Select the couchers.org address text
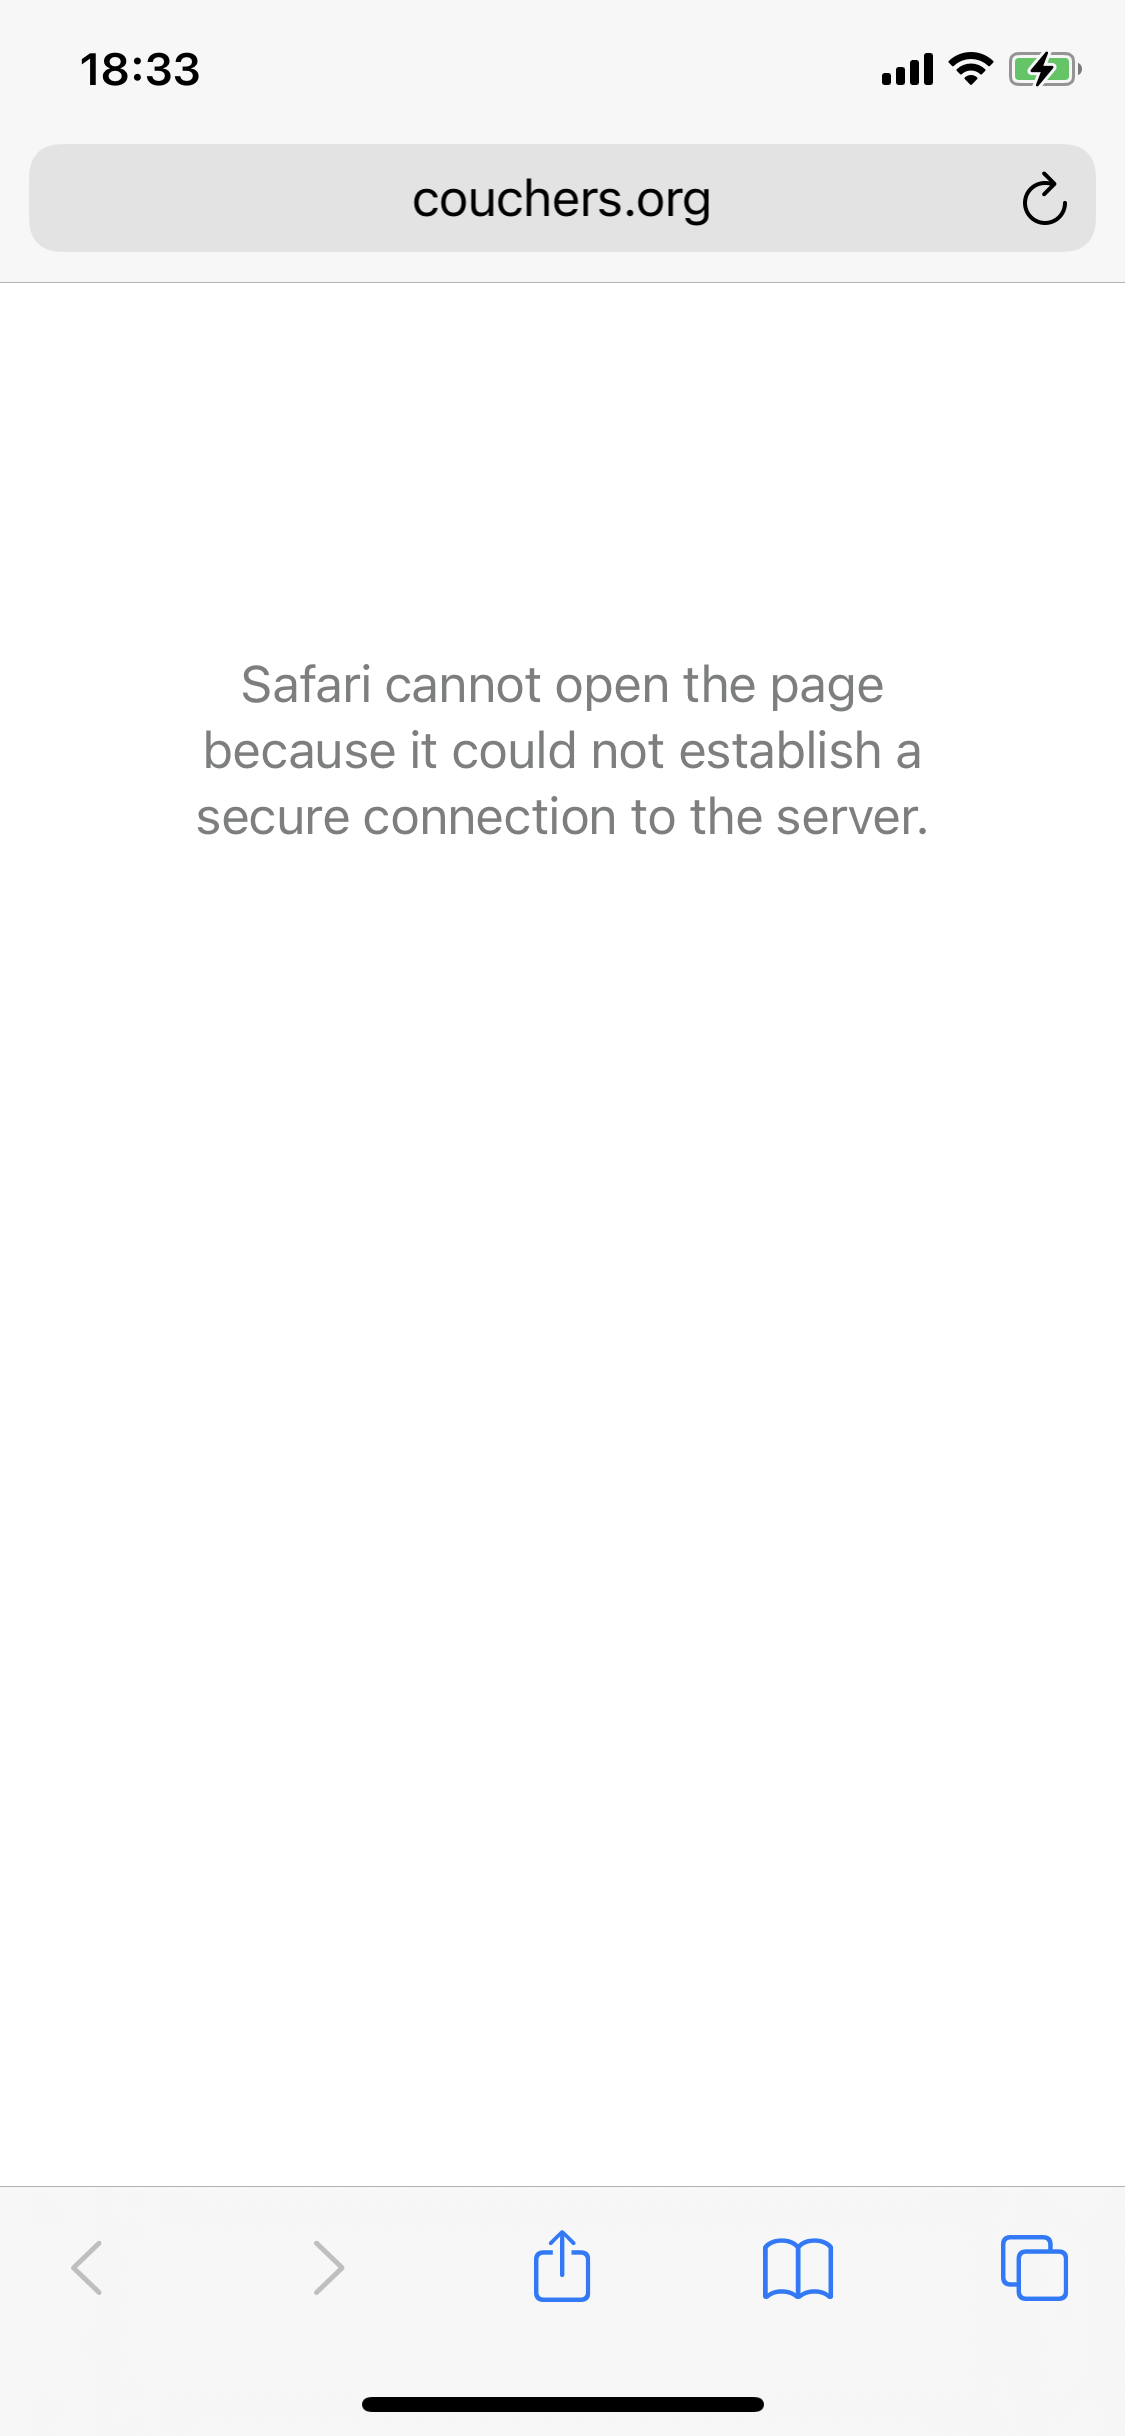This screenshot has height=2436, width=1125. coord(561,199)
